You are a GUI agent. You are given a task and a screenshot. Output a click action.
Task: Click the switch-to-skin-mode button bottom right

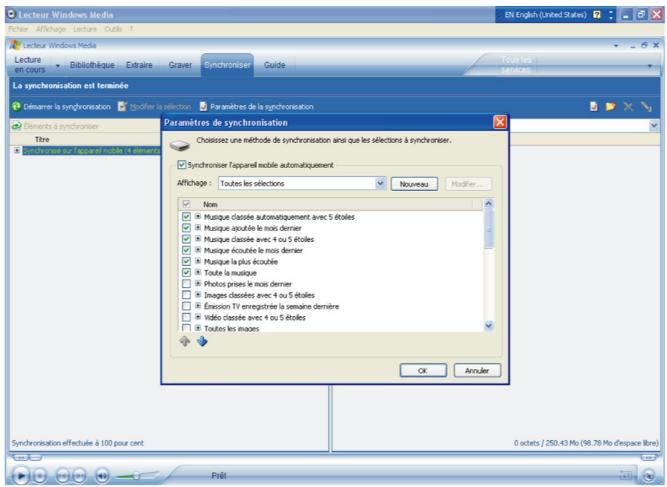click(x=649, y=476)
